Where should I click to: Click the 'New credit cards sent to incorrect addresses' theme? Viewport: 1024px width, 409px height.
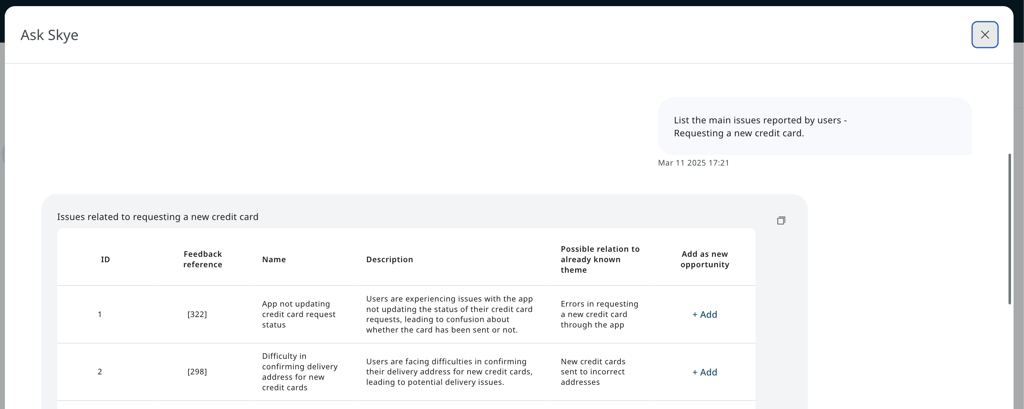point(593,372)
